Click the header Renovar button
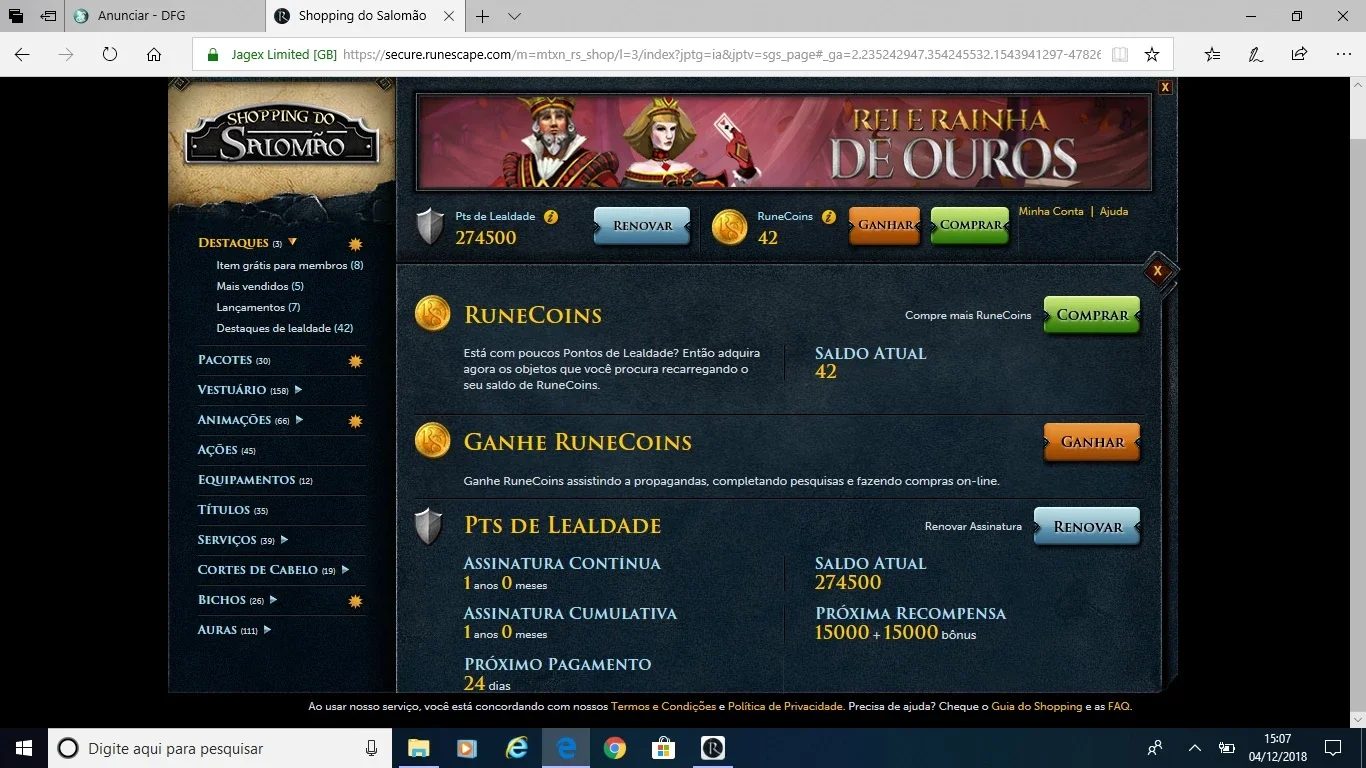This screenshot has width=1366, height=768. [642, 226]
